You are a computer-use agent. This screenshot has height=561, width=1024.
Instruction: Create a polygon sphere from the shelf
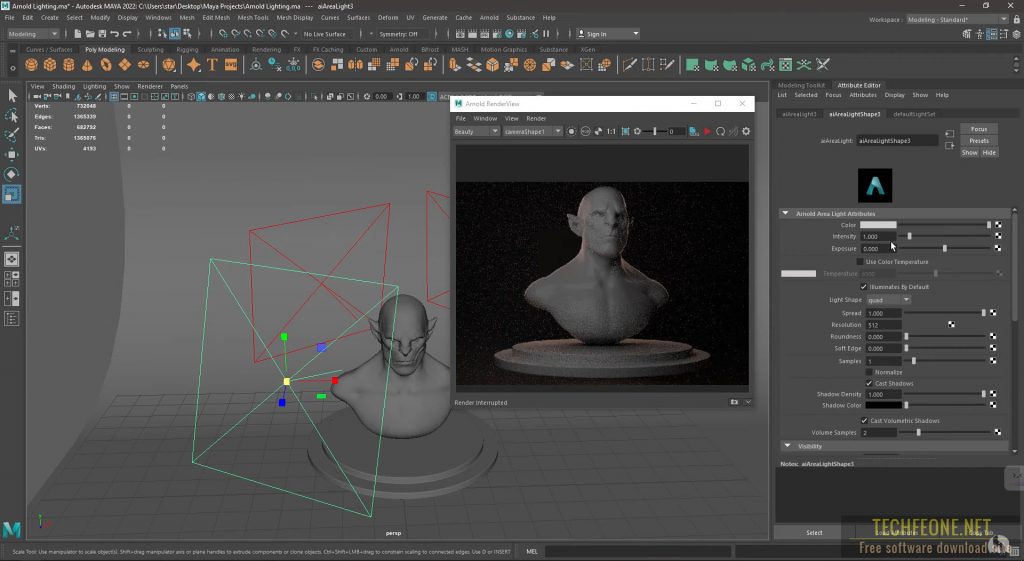(x=31, y=65)
